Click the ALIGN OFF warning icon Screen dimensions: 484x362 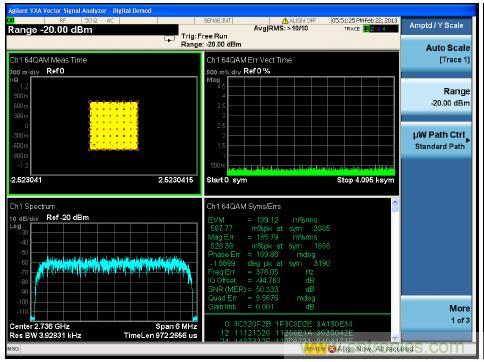[285, 21]
